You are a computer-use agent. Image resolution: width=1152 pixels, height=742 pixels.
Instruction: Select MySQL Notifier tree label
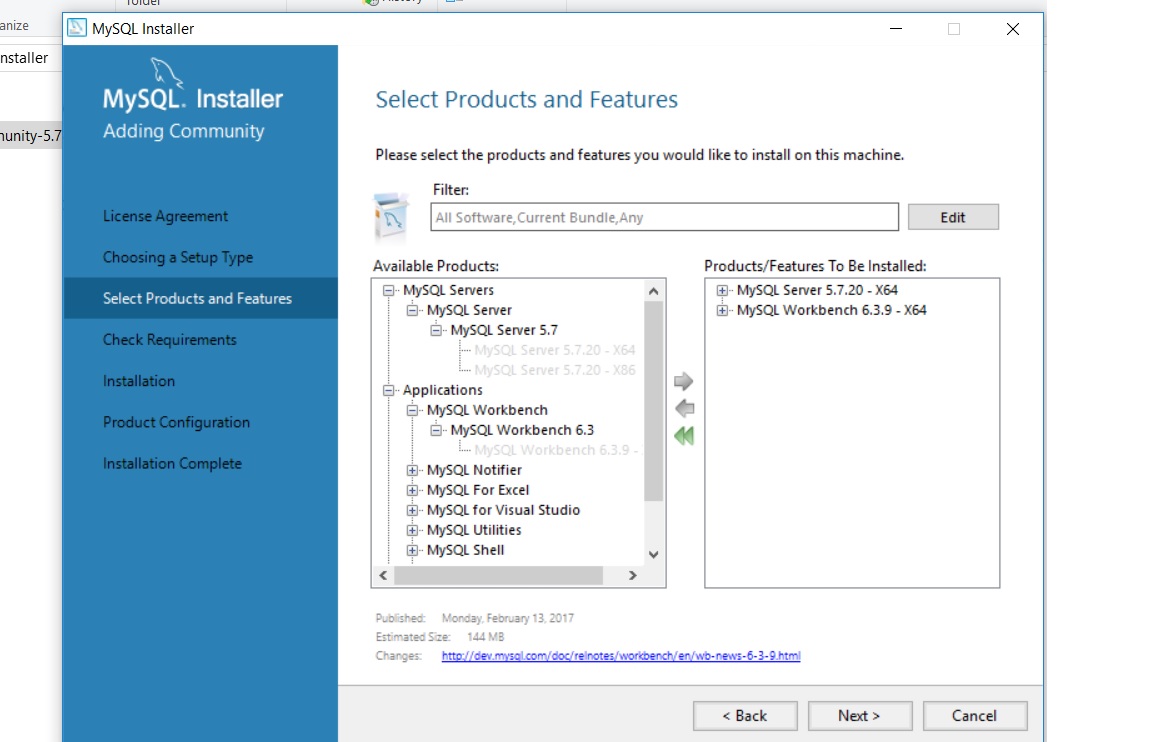click(474, 470)
